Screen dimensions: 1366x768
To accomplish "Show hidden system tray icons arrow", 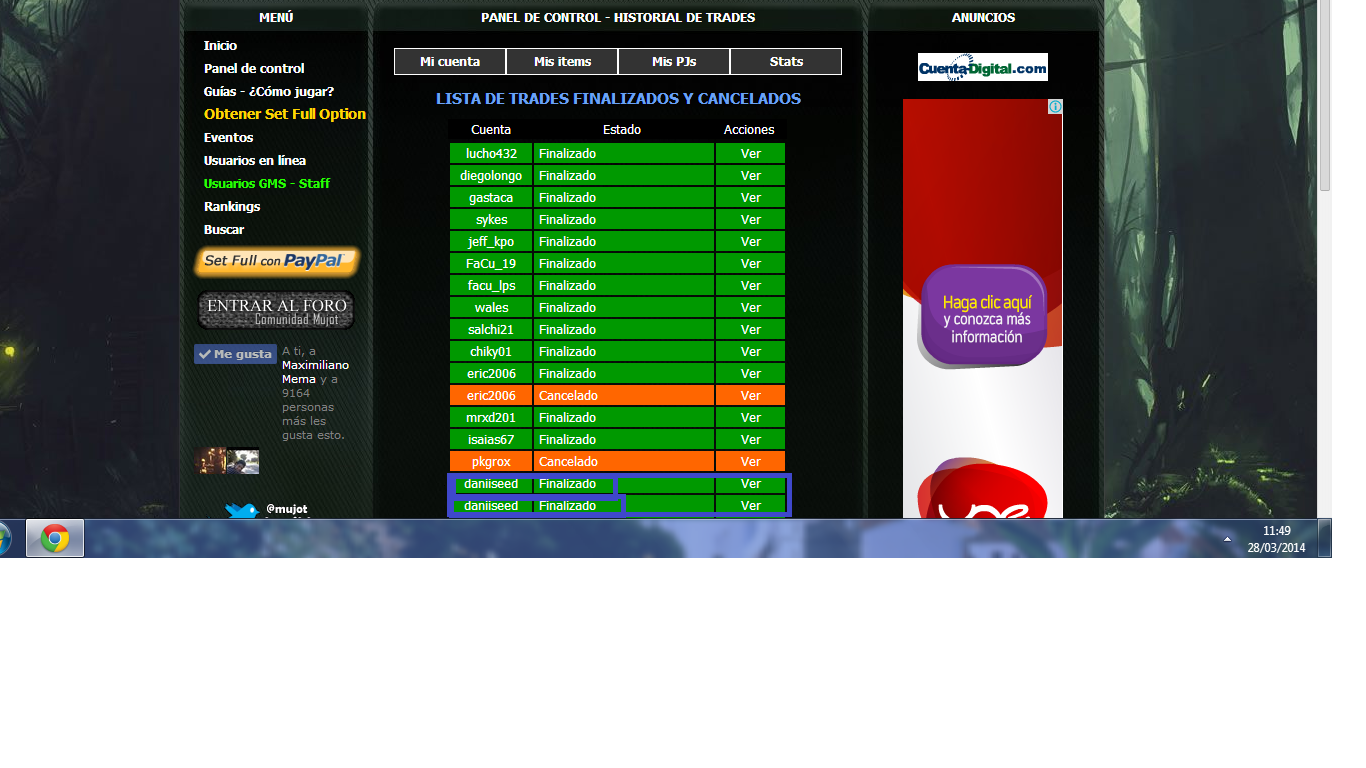I will pos(1227,539).
